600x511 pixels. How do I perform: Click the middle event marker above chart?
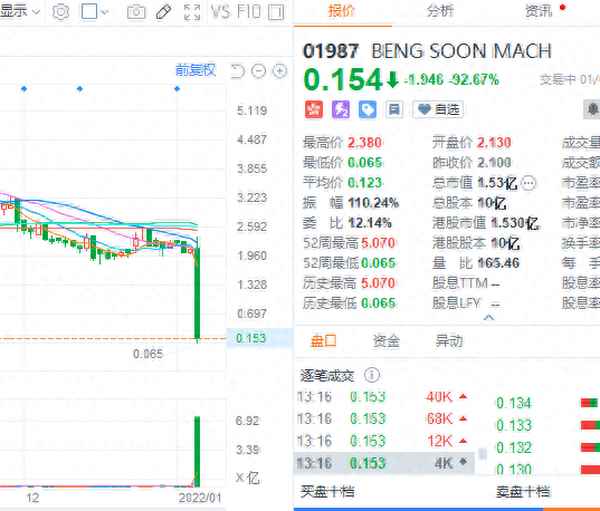click(x=80, y=89)
